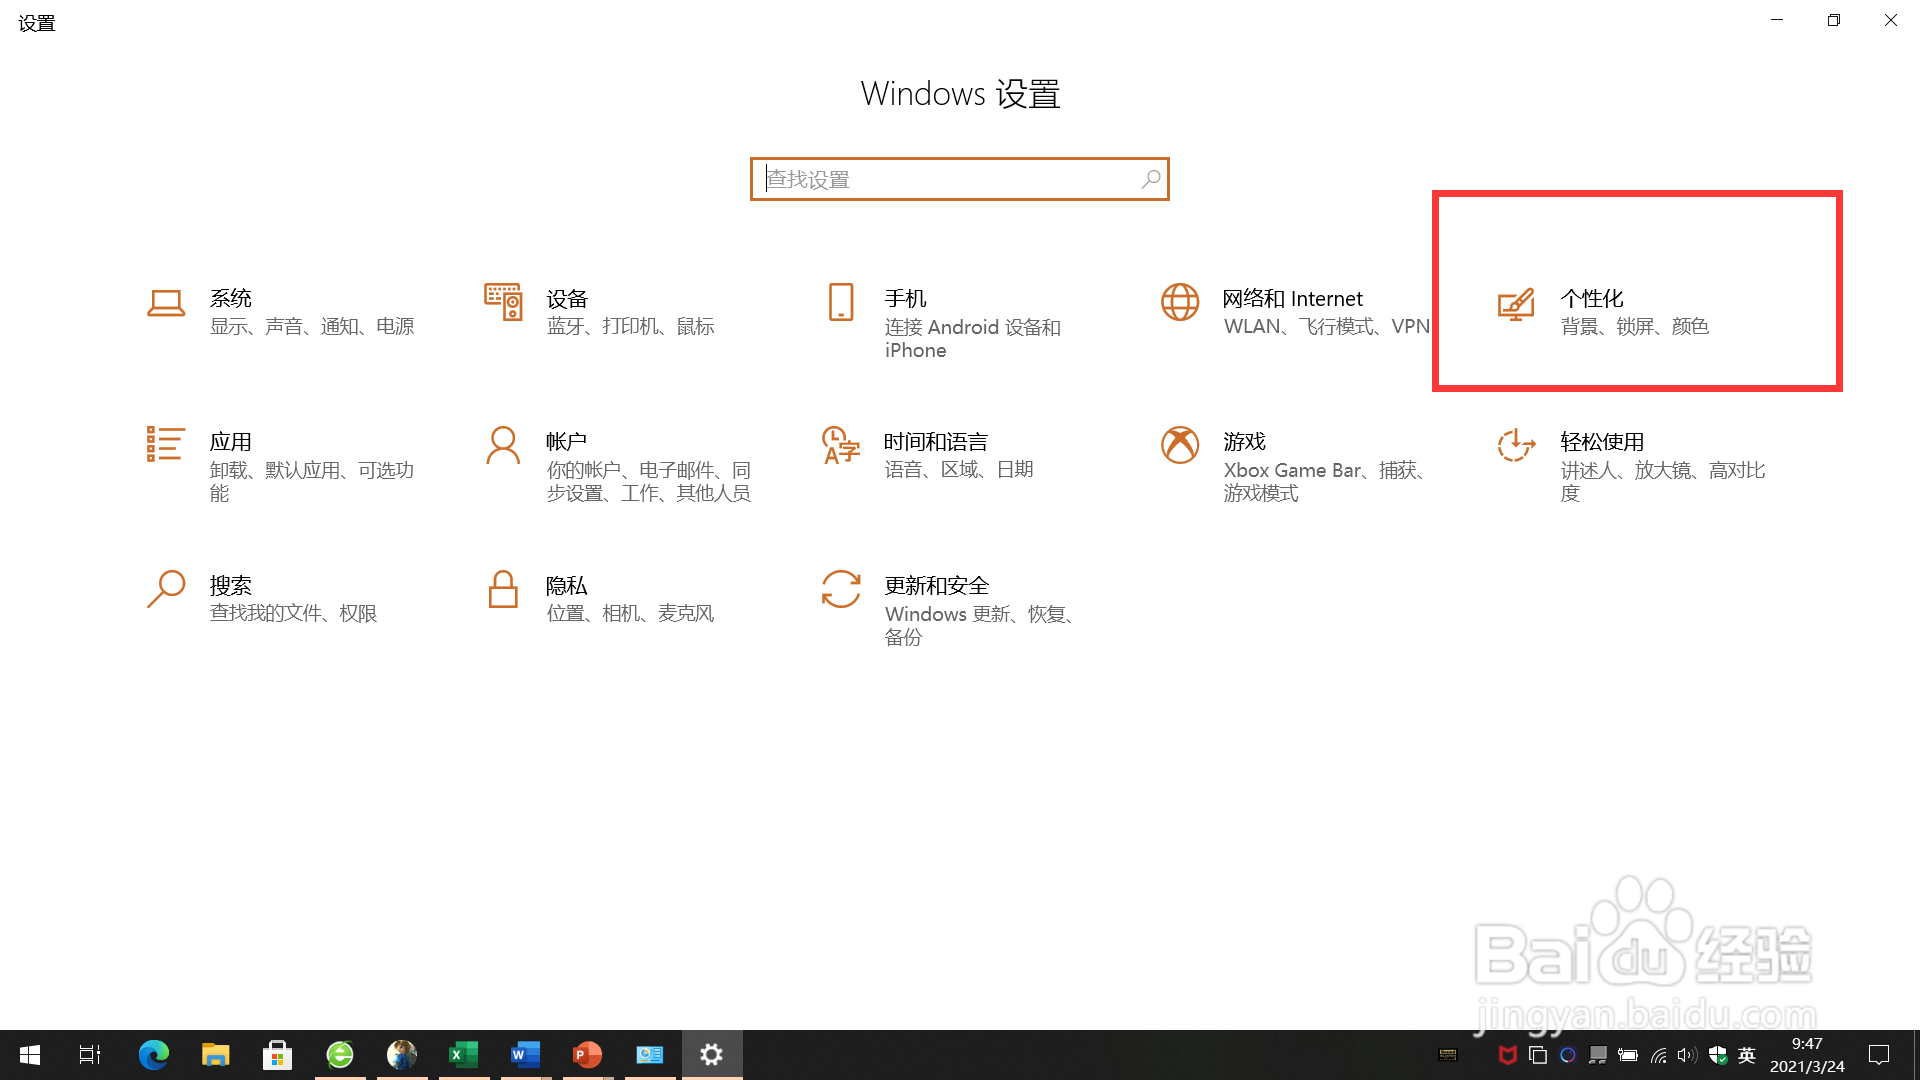Image resolution: width=1920 pixels, height=1080 pixels.
Task: Launch Excel from the taskbar
Action: (463, 1054)
